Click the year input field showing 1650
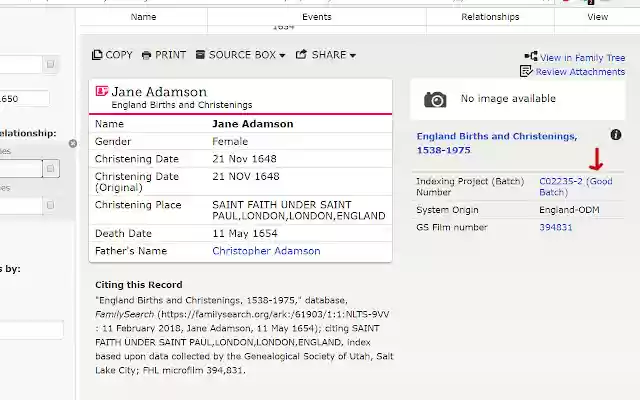This screenshot has height=400, width=640. pos(24,99)
